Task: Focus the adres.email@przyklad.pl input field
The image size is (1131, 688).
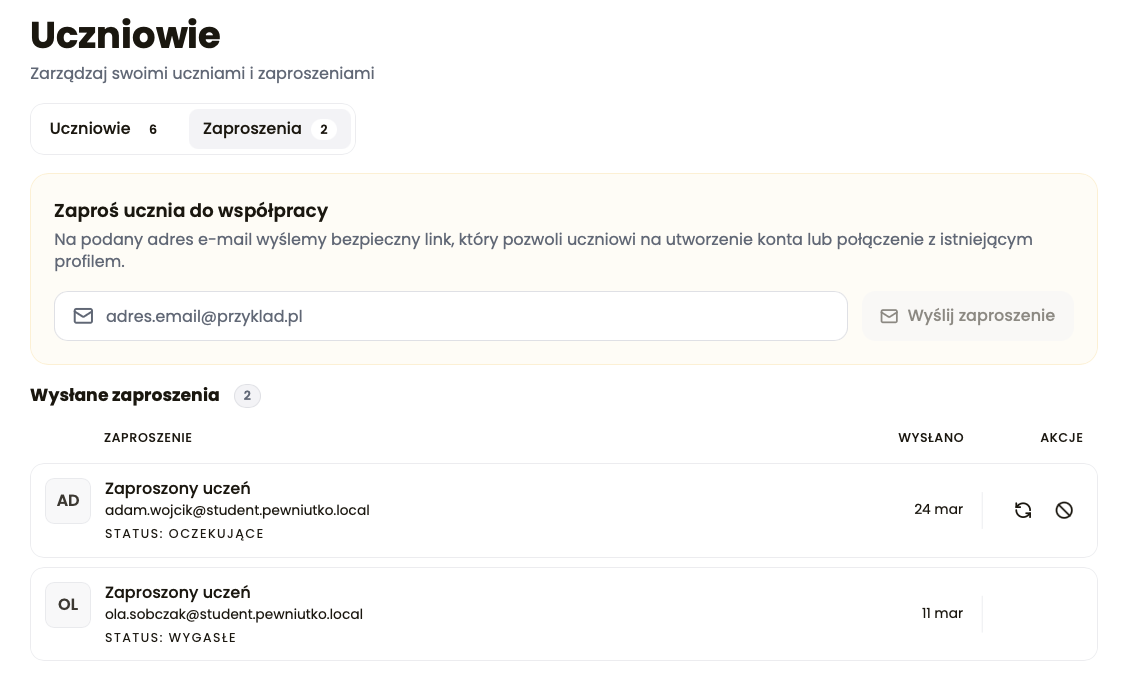Action: coord(451,316)
